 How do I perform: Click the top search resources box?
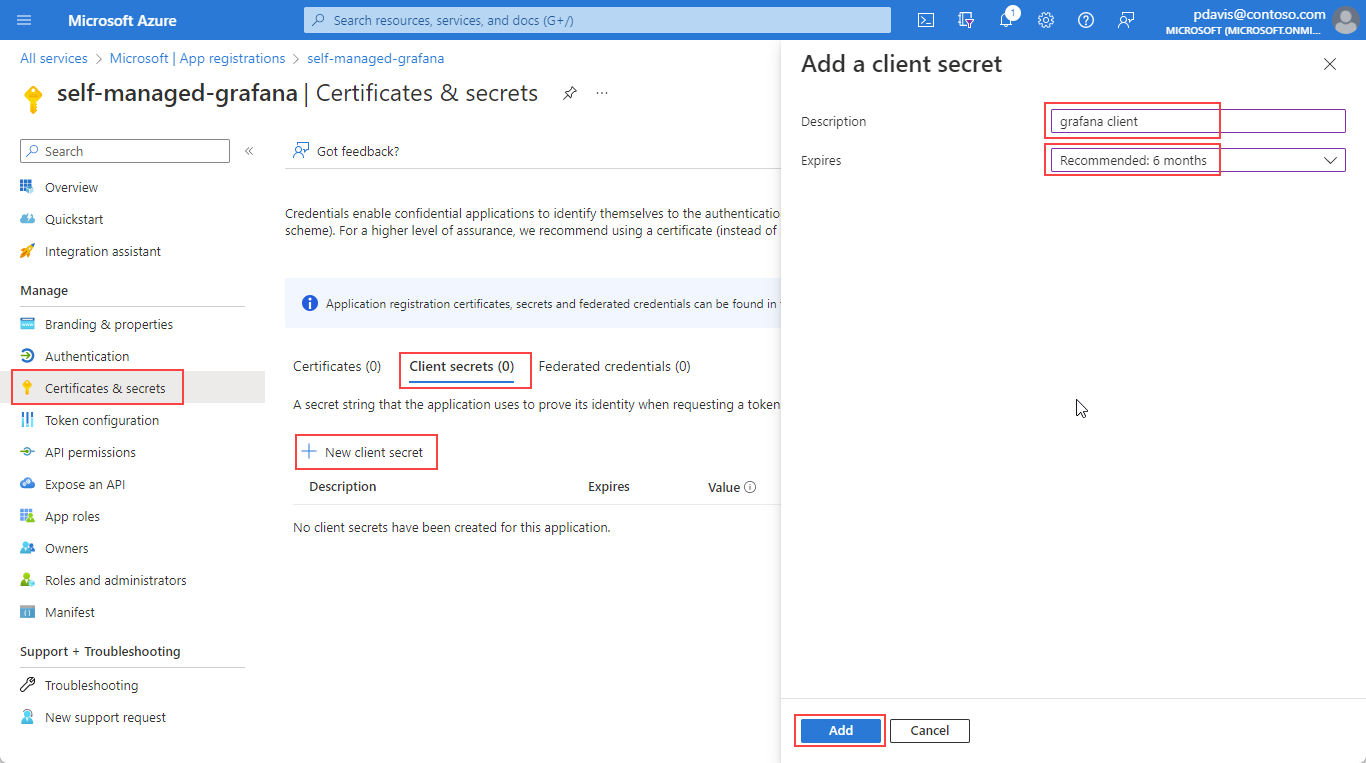click(597, 20)
